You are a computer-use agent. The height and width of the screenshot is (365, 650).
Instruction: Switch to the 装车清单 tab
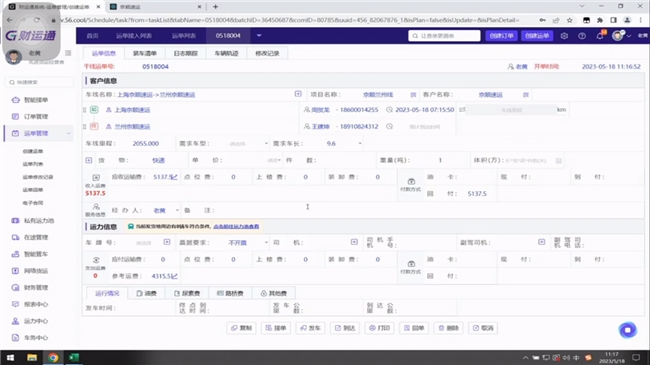[x=145, y=54]
